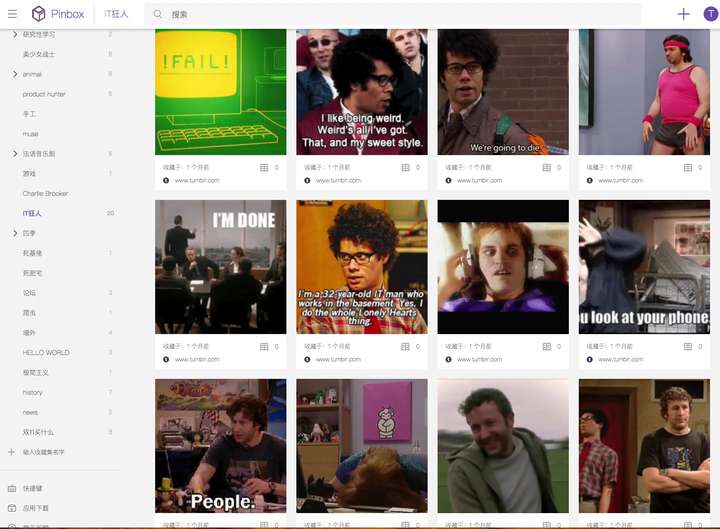Open the 'People.' Roy image
The image size is (720, 529).
coord(220,446)
